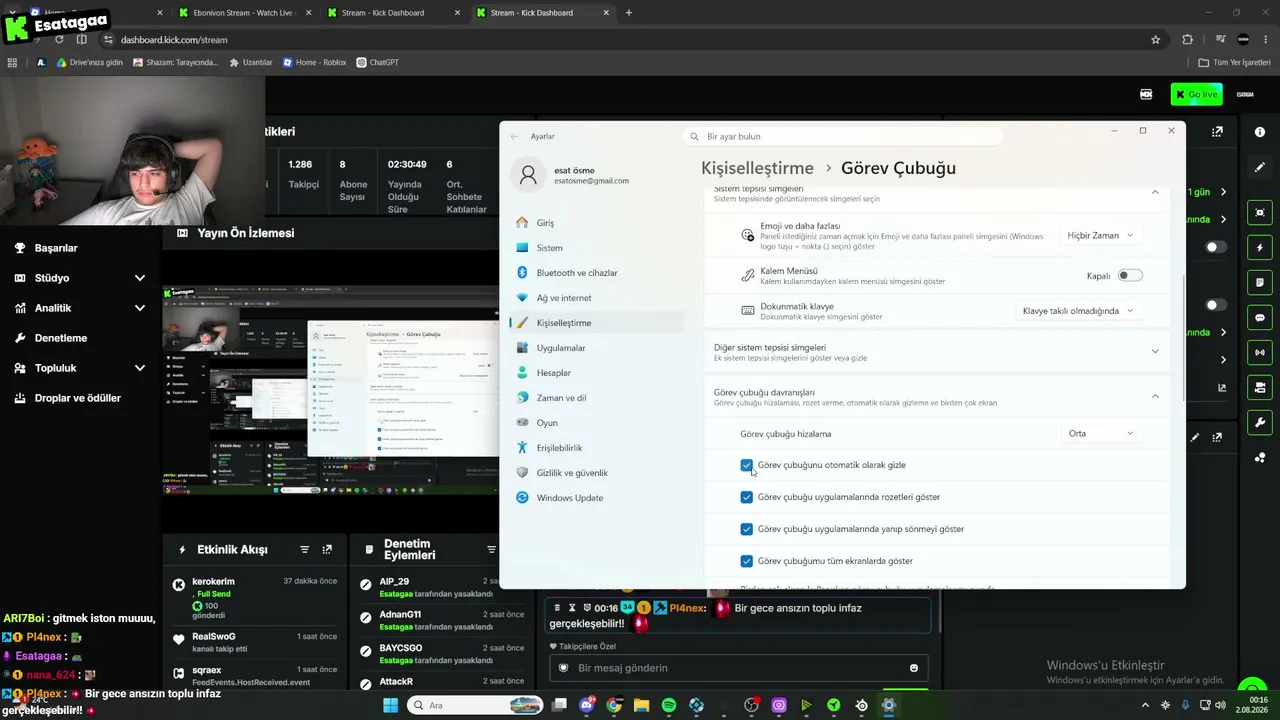Open Zaman ve dil settings category

click(596, 398)
